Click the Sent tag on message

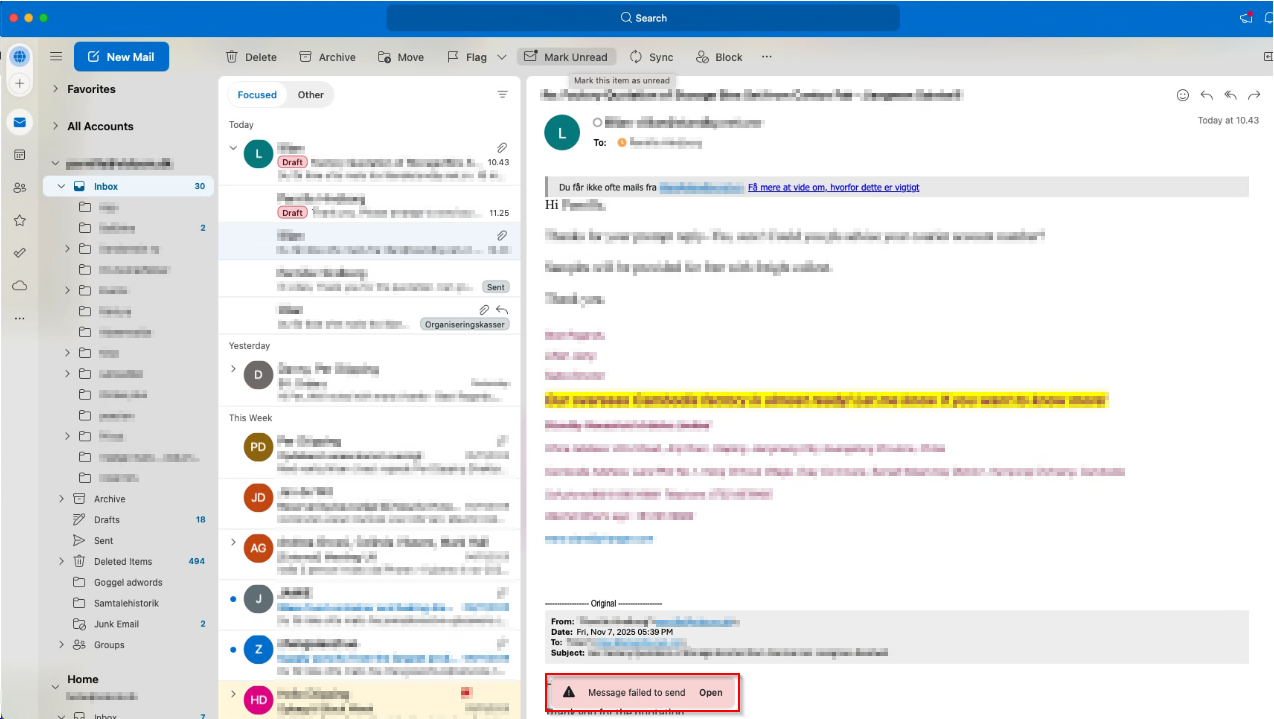[496, 287]
